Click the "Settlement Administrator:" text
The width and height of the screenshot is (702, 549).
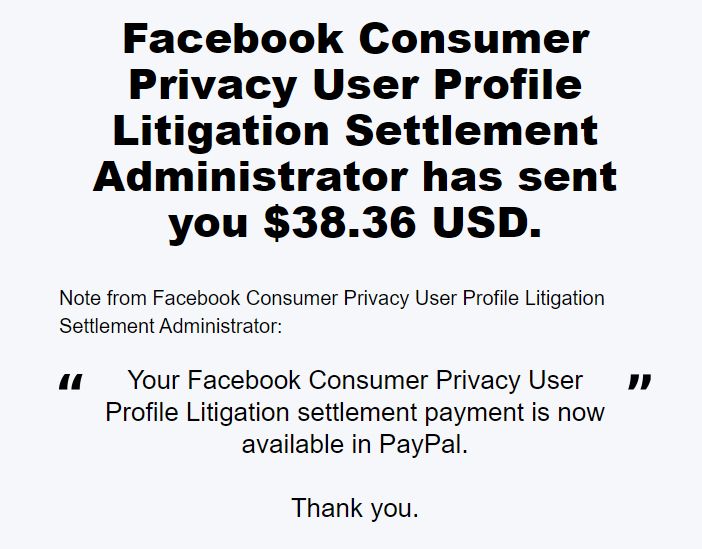point(171,326)
